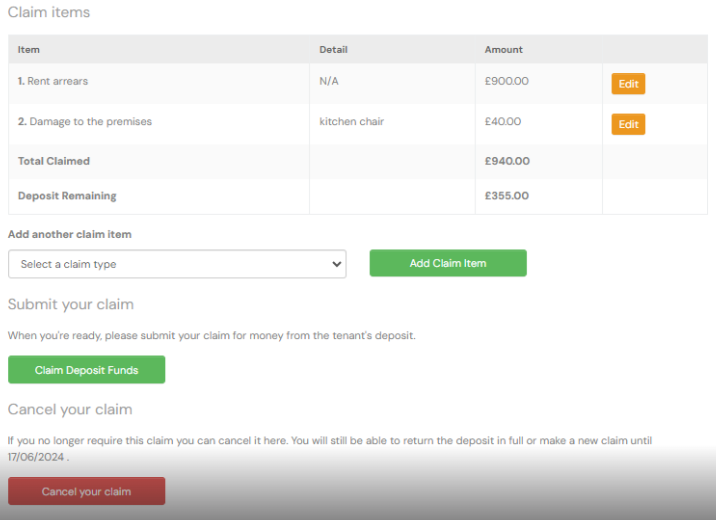The width and height of the screenshot is (716, 520).
Task: Click the Item column header
Action: tap(29, 50)
